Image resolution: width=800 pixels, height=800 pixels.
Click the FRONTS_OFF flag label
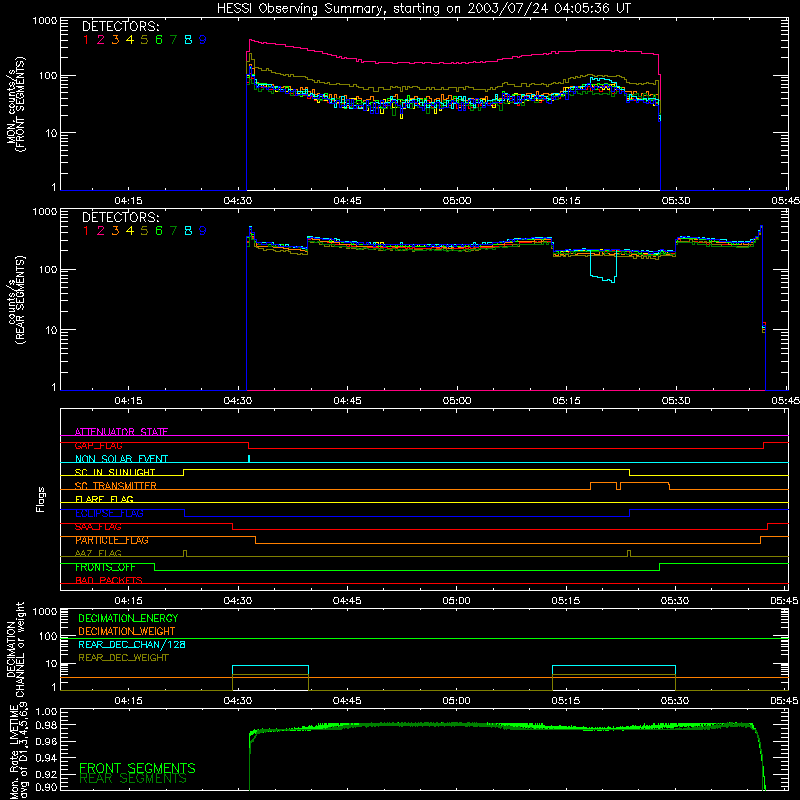(x=105, y=567)
